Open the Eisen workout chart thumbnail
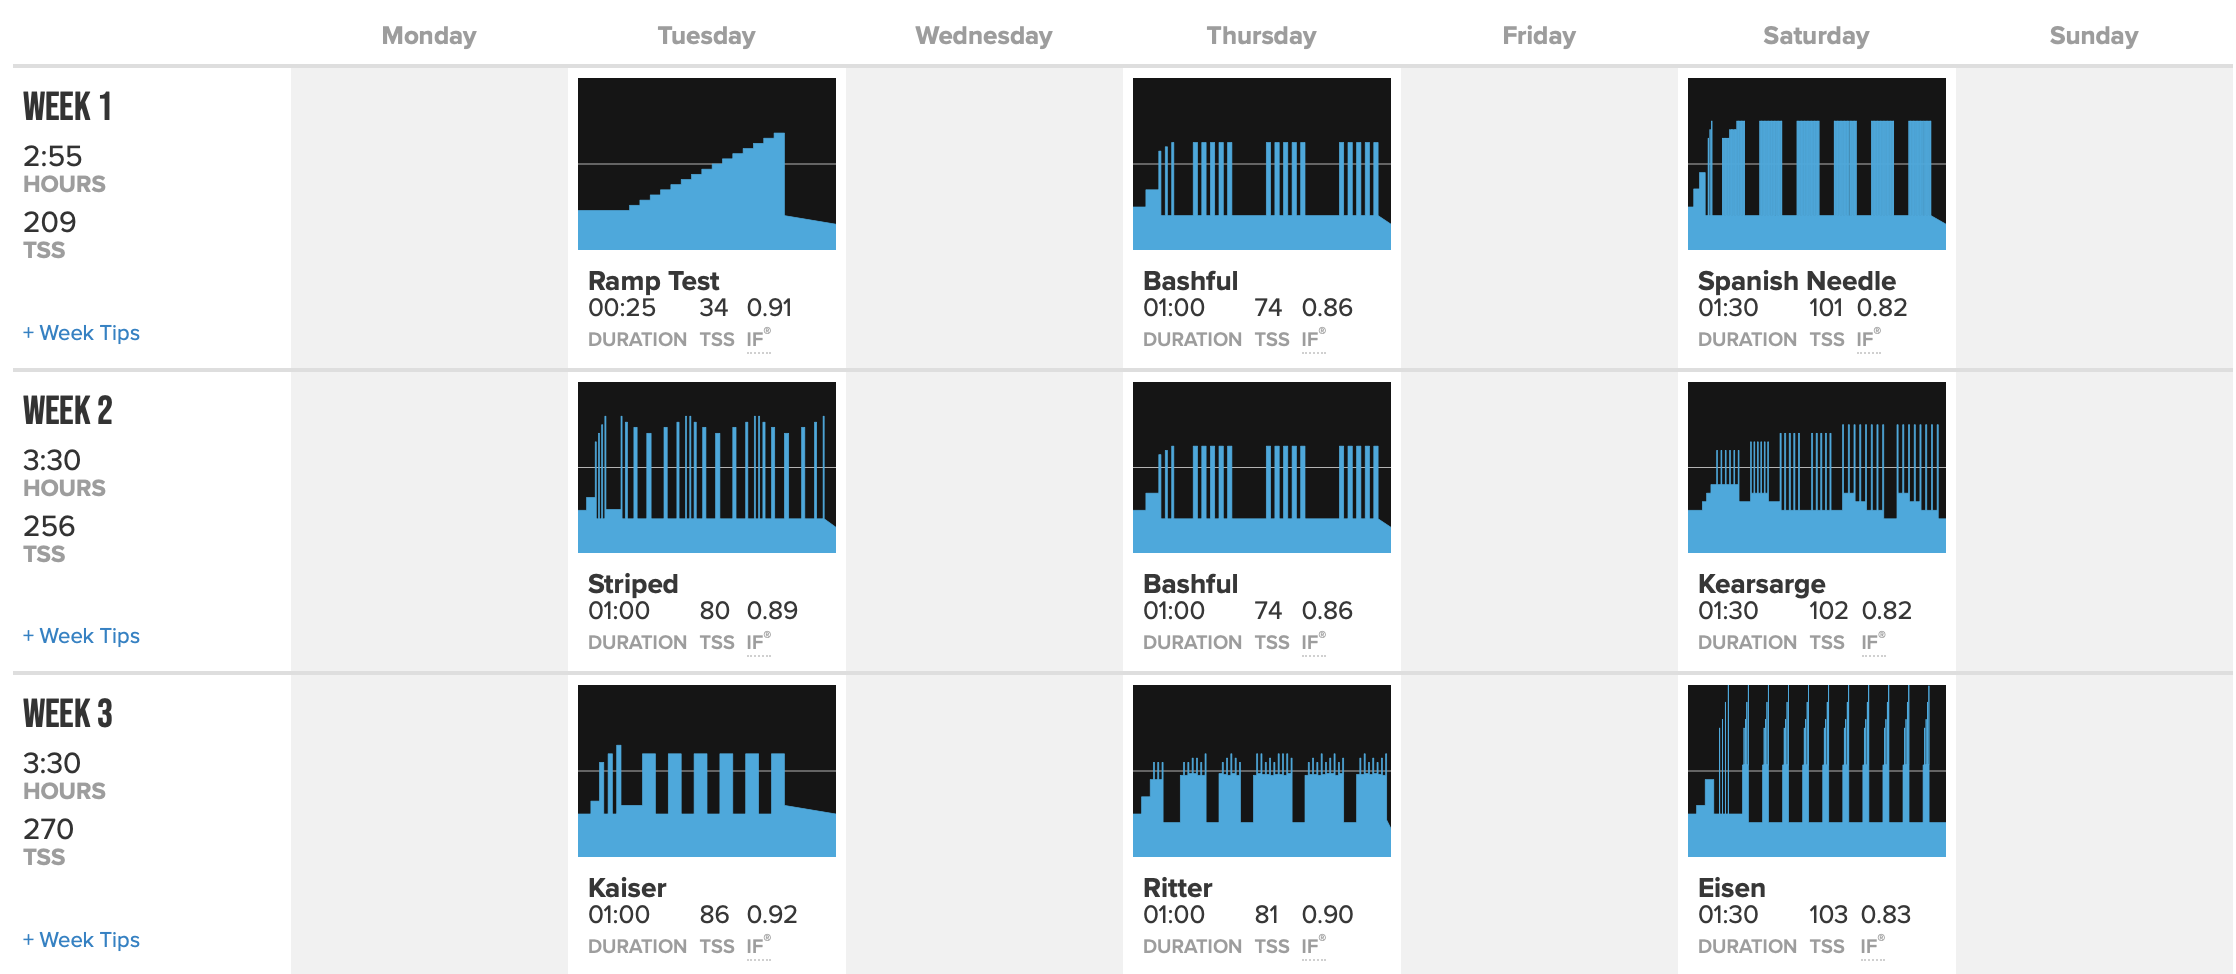The height and width of the screenshot is (974, 2236). tap(1816, 770)
